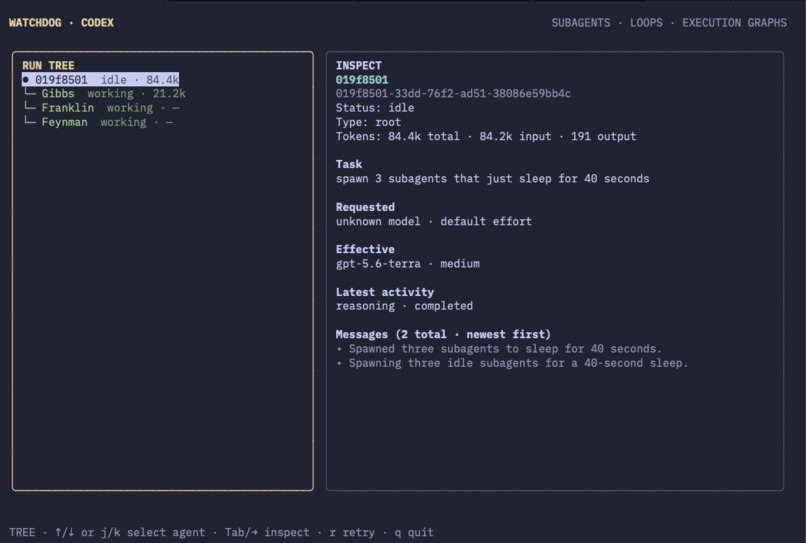Click the WATCHDOG title text
Viewport: 806px width, 543px height.
click(35, 23)
